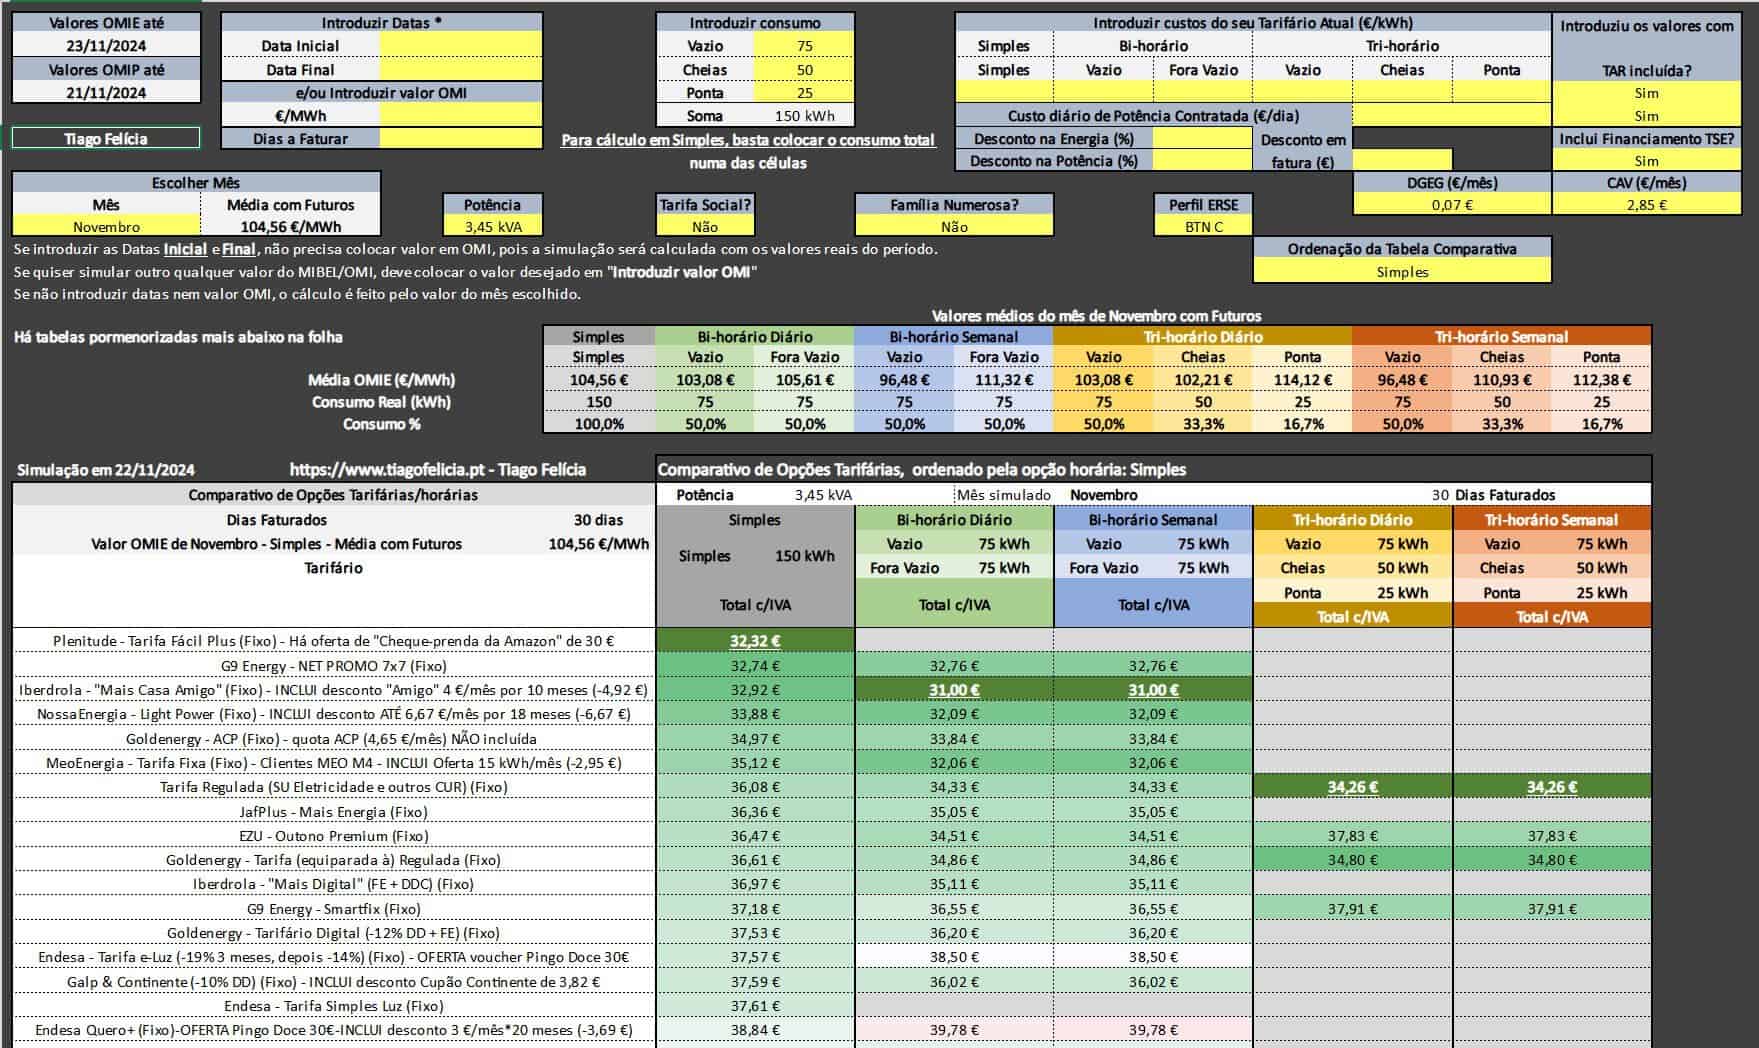This screenshot has height=1048, width=1759.
Task: Click Média OMIE Simples value 104,56 €
Action: click(x=598, y=380)
